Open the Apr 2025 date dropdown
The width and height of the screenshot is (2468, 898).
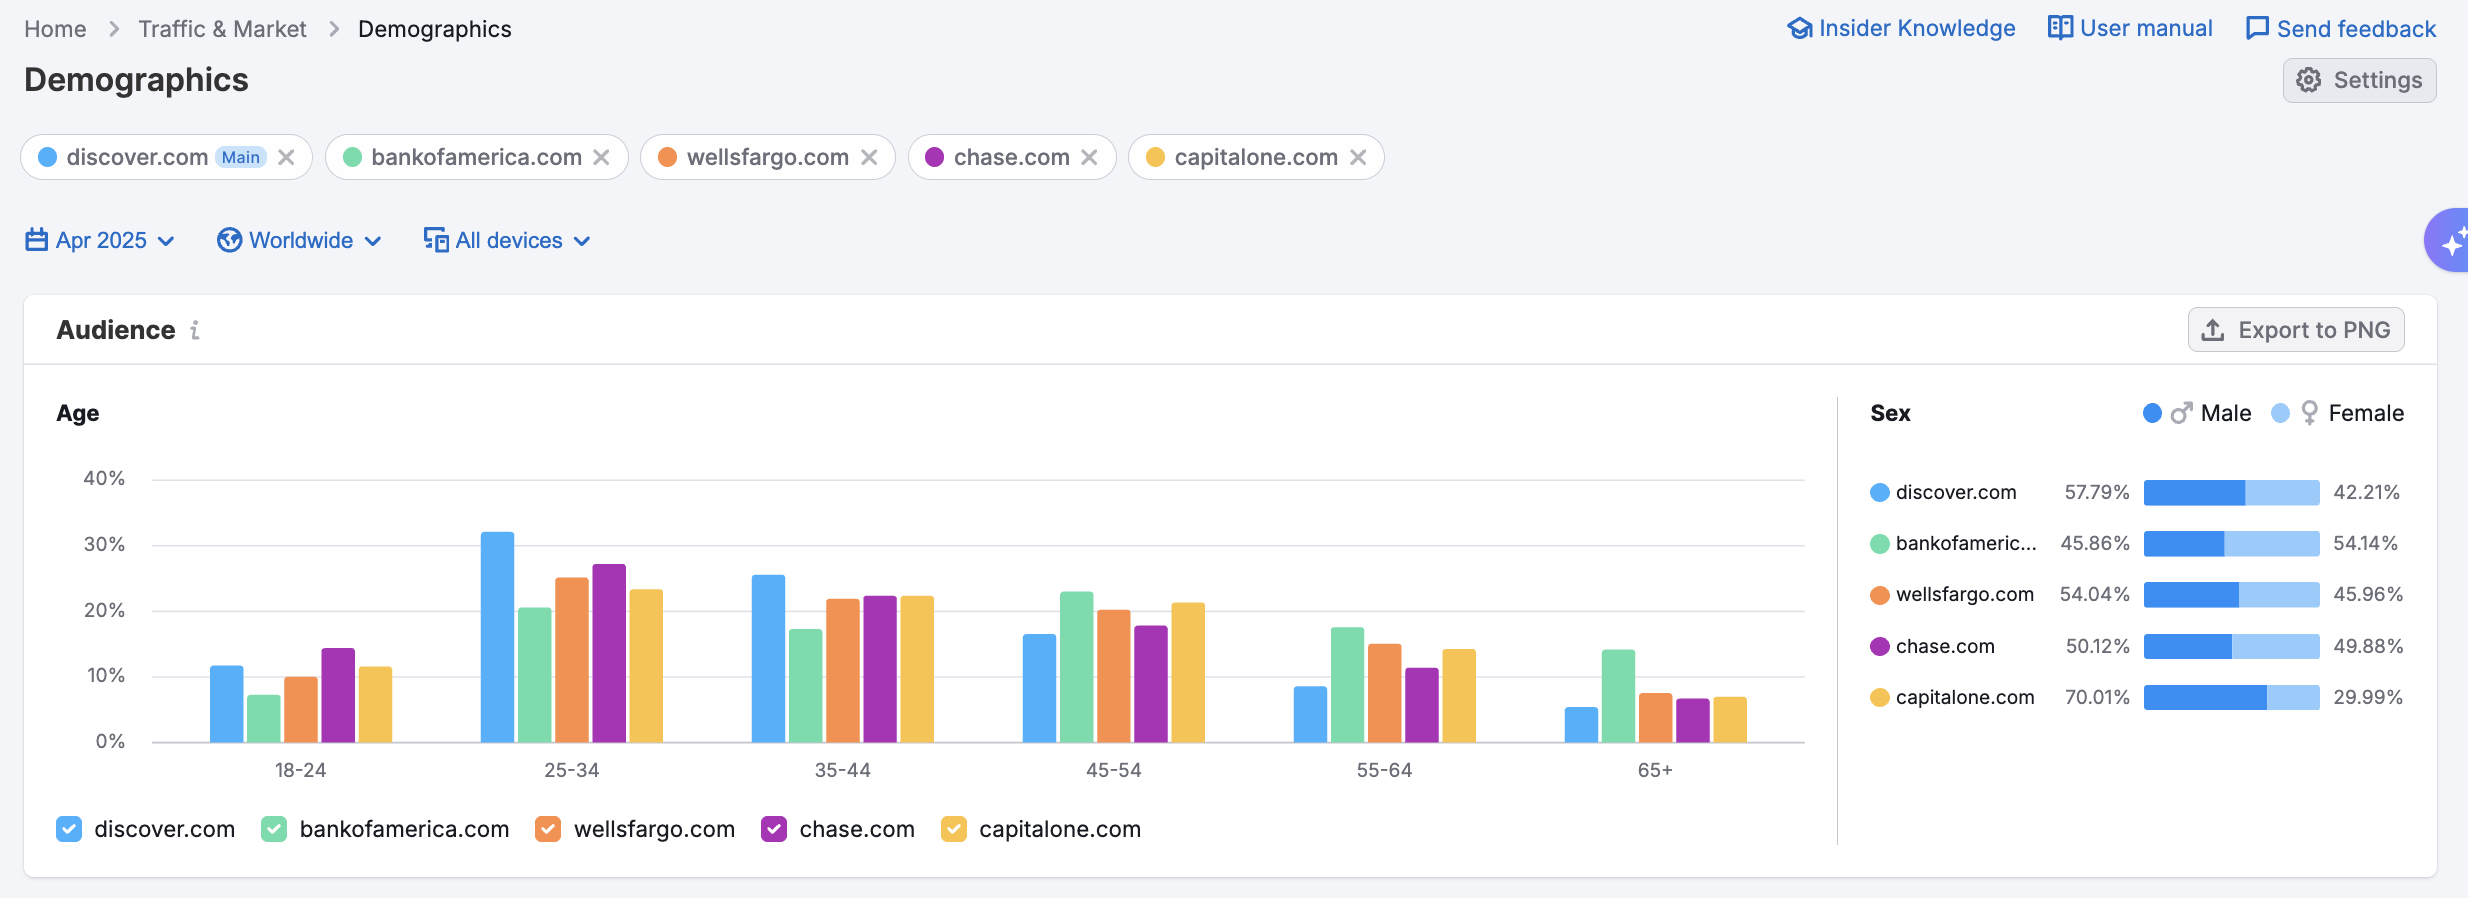tap(100, 241)
